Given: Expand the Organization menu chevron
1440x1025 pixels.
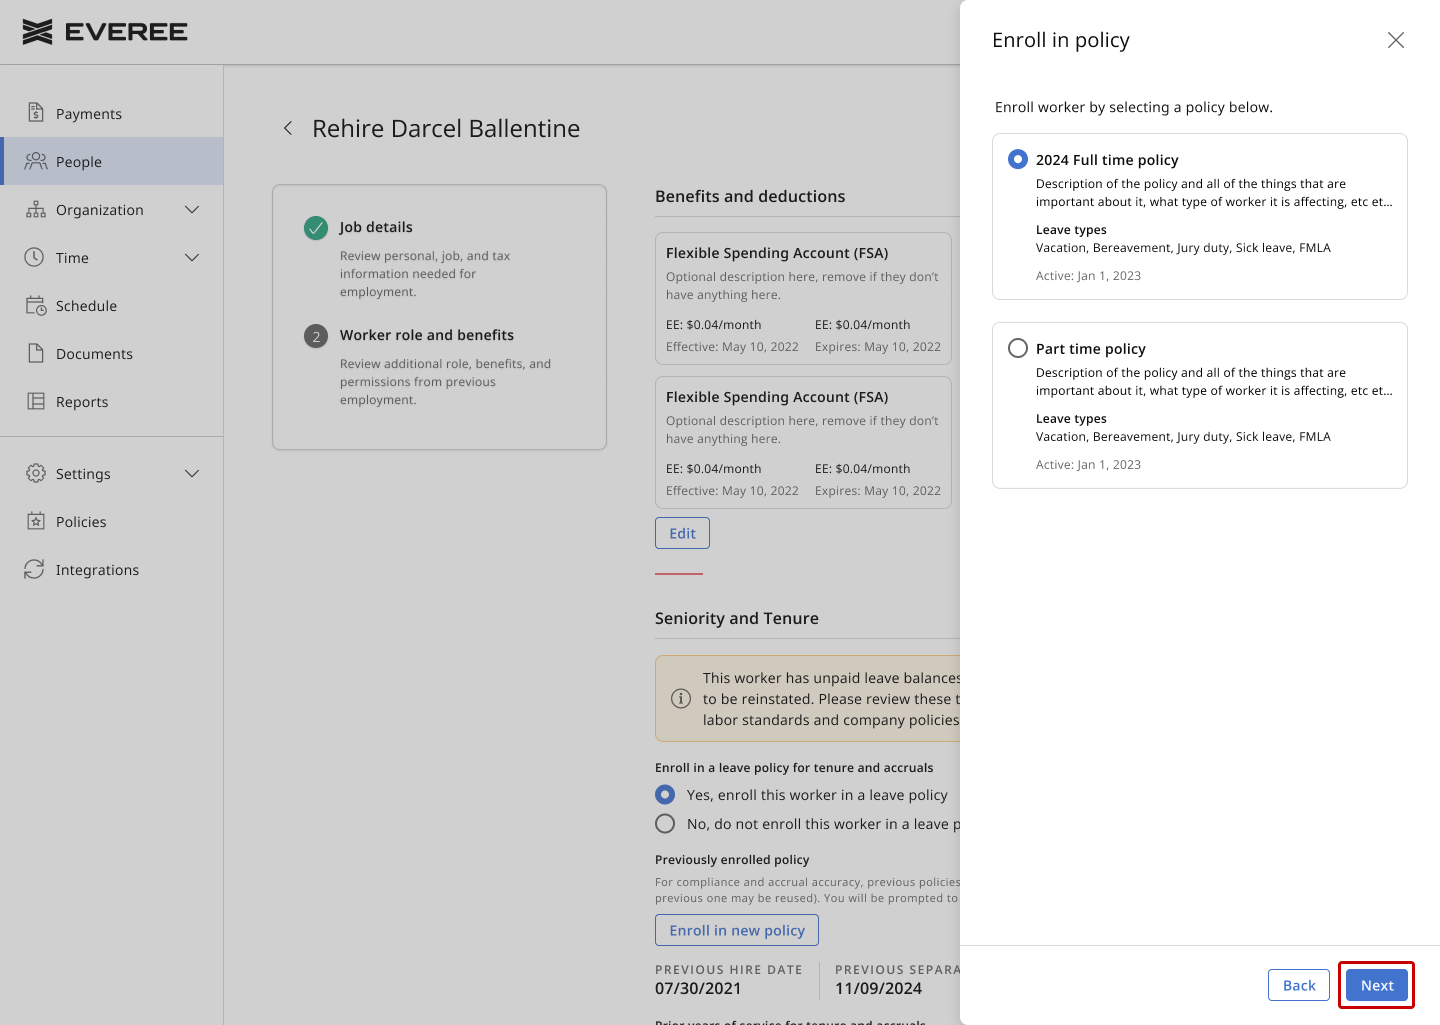Looking at the screenshot, I should pos(192,209).
